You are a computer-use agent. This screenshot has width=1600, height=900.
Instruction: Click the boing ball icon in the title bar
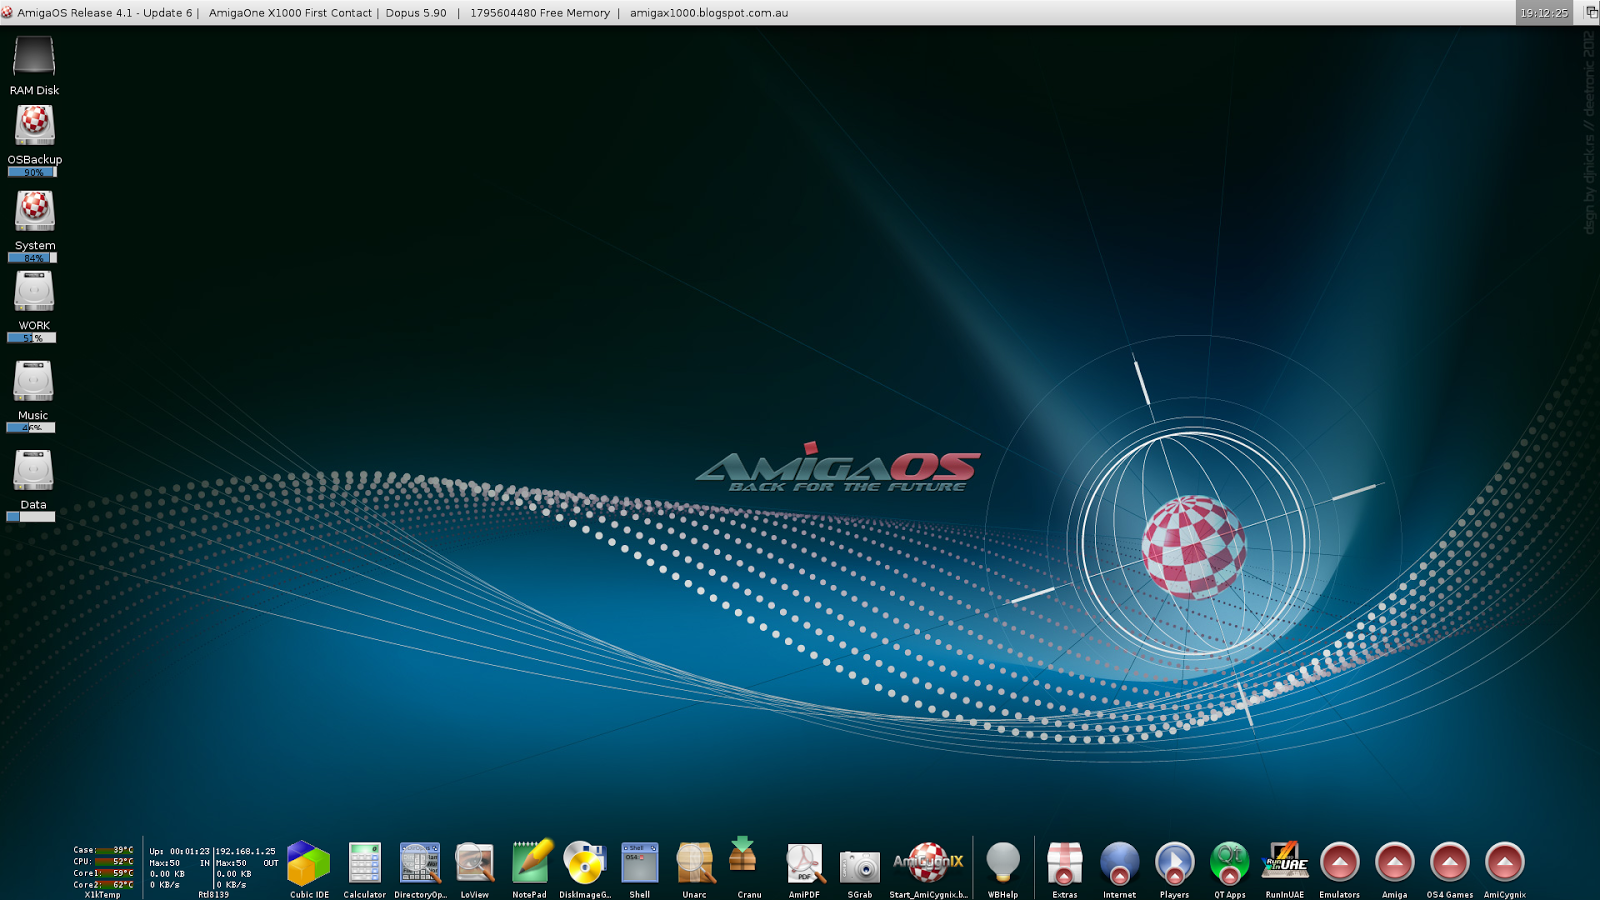[x=7, y=13]
